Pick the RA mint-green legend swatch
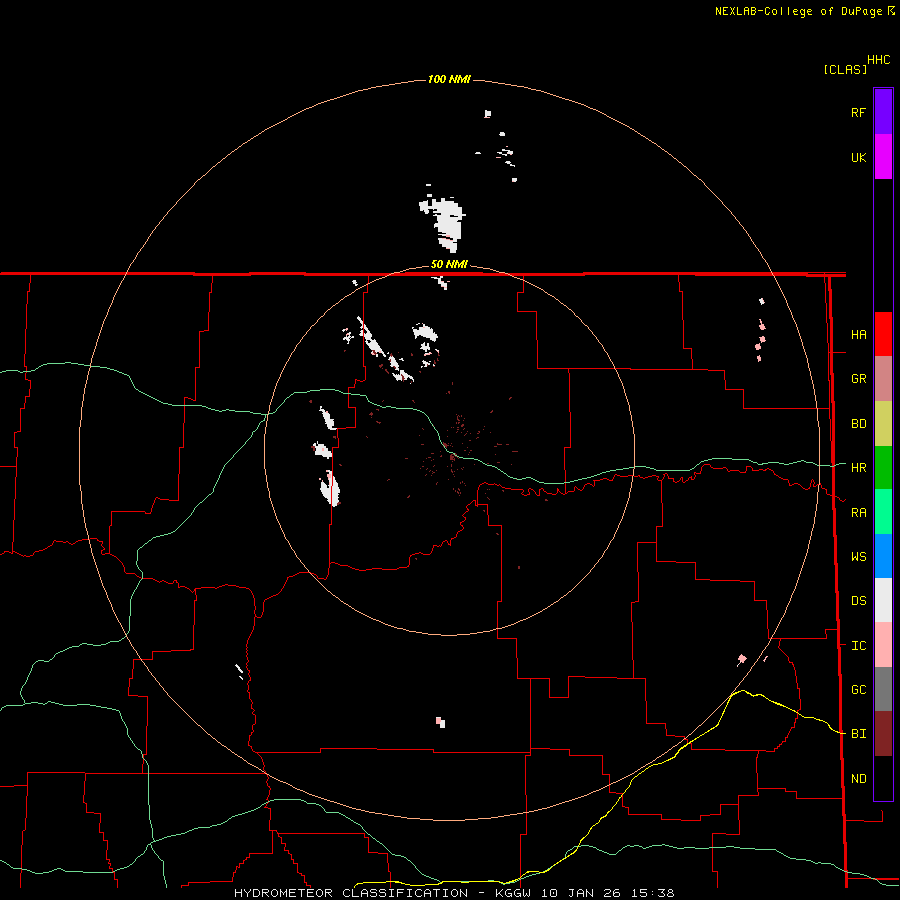The width and height of the screenshot is (900, 900). point(883,512)
